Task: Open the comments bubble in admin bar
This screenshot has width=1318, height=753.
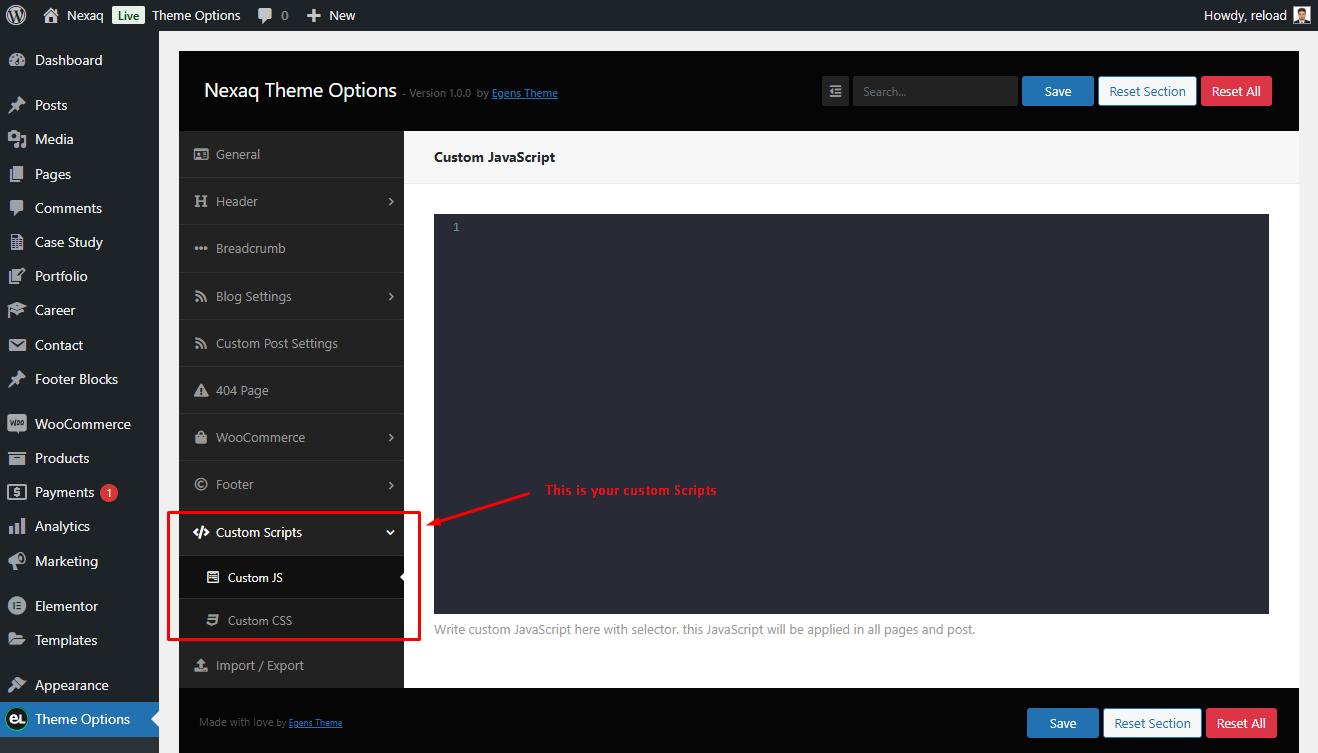Action: click(264, 16)
